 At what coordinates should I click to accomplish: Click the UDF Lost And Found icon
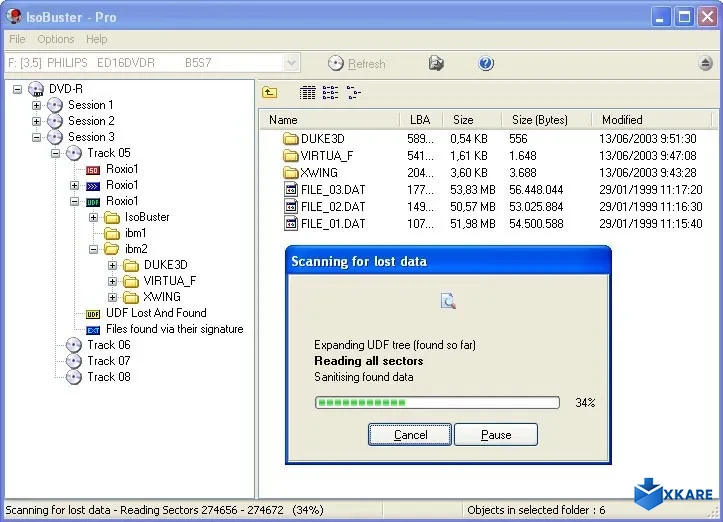(x=93, y=314)
